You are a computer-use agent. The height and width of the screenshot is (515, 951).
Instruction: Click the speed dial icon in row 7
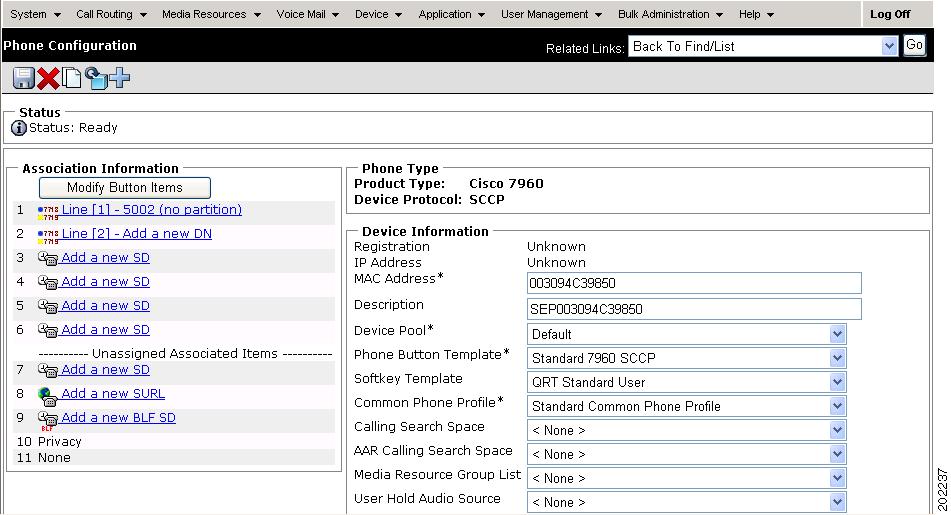48,371
